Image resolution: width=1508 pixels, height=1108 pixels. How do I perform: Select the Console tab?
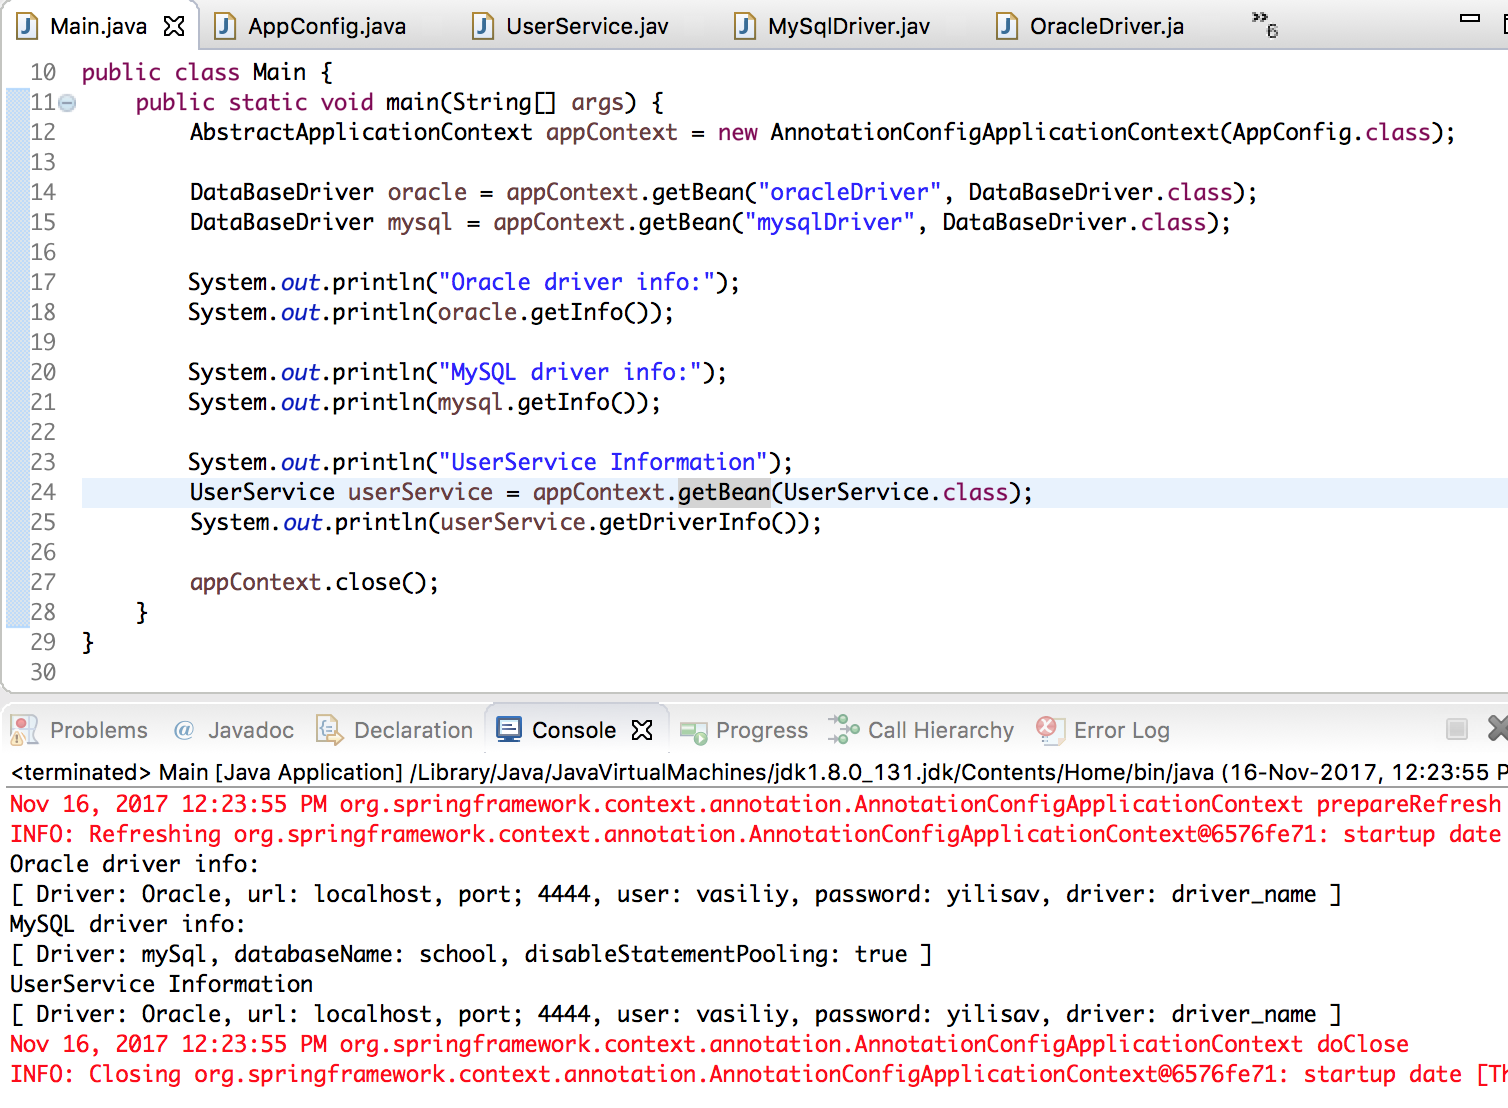[573, 730]
